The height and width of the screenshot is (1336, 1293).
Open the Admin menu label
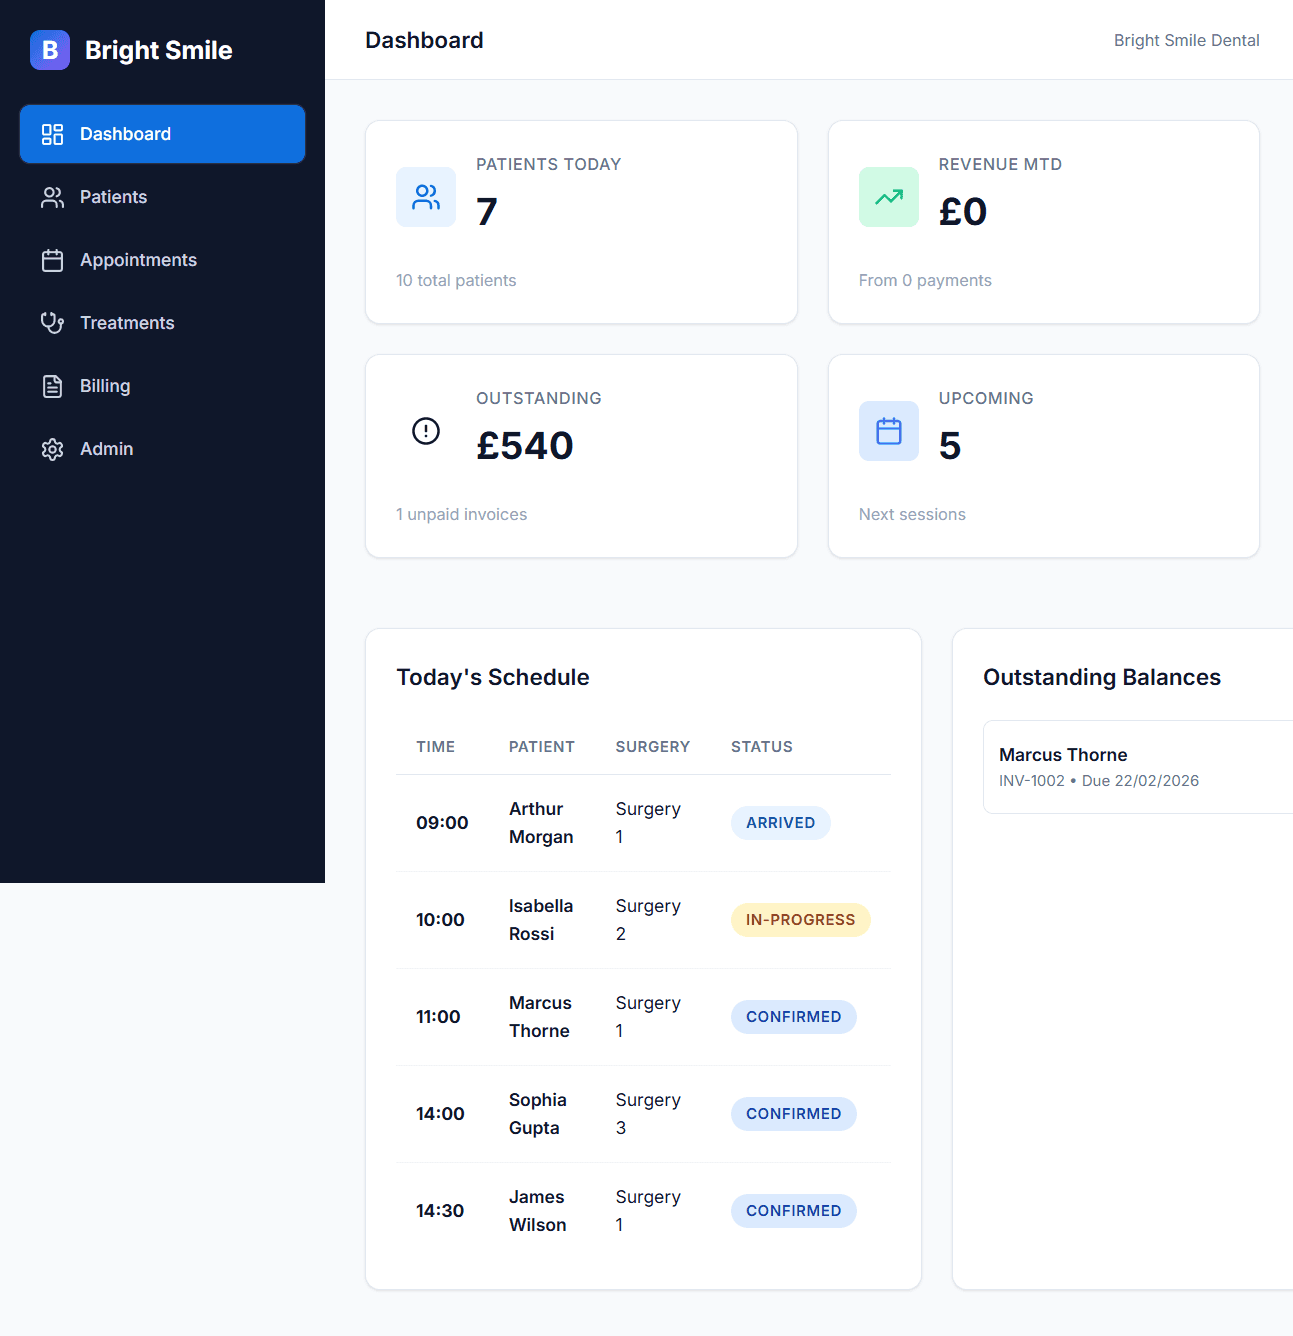pos(106,449)
